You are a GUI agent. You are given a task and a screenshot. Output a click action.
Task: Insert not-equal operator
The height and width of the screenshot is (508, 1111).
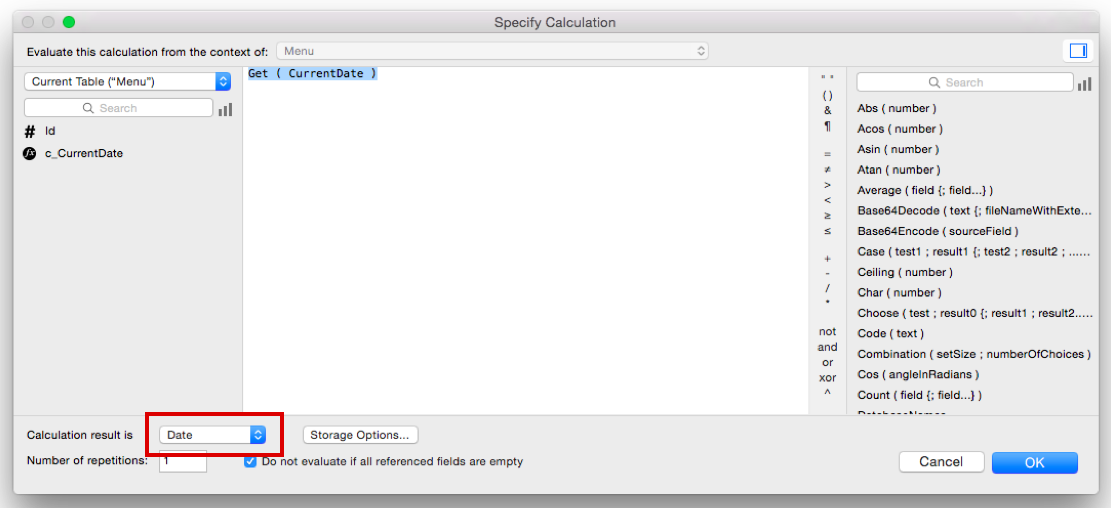click(x=827, y=169)
